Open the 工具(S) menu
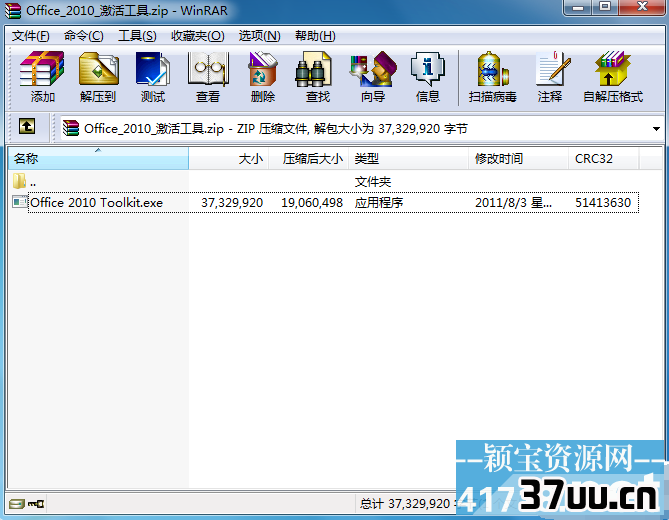Viewport: 669px width, 520px height. (x=137, y=36)
